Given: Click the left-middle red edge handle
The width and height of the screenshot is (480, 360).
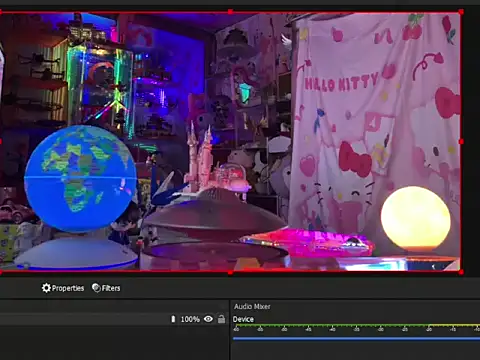Looking at the screenshot, I should [x=1, y=142].
